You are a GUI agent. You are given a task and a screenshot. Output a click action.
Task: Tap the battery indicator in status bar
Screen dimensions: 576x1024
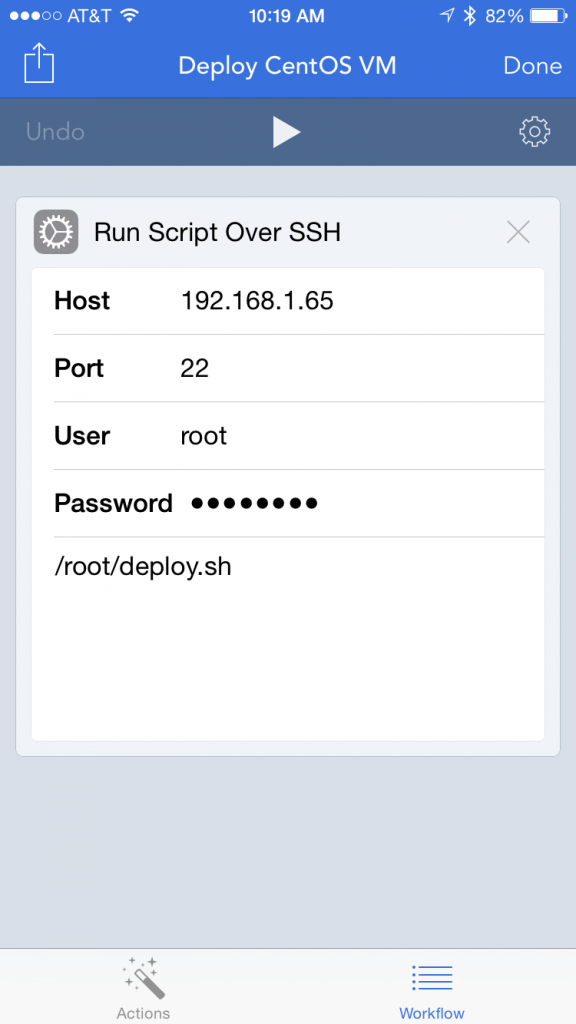click(x=547, y=16)
